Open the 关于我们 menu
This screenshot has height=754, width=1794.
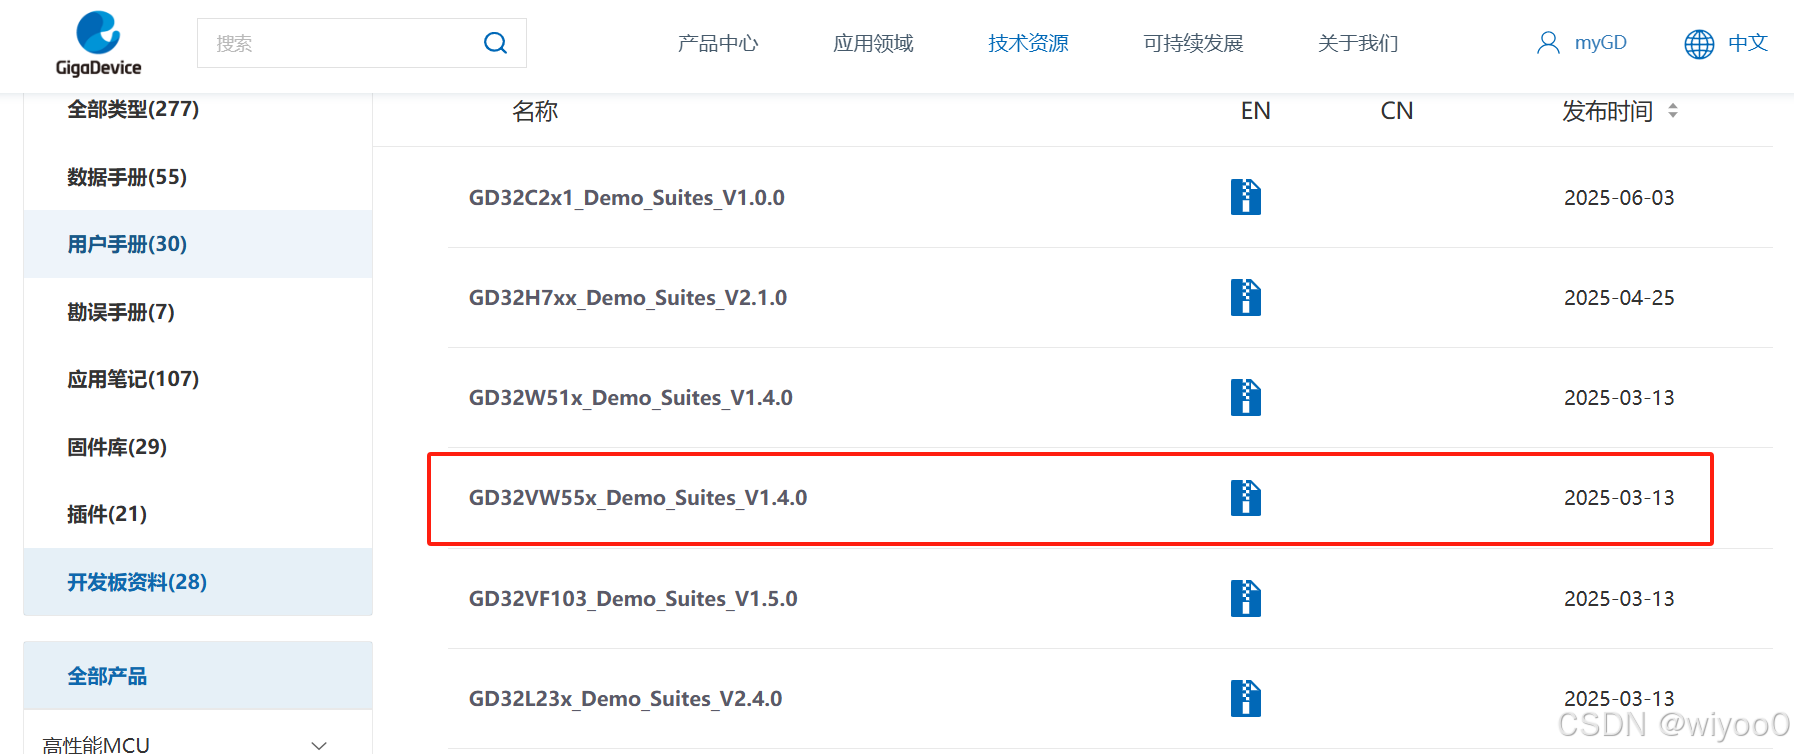(x=1358, y=43)
